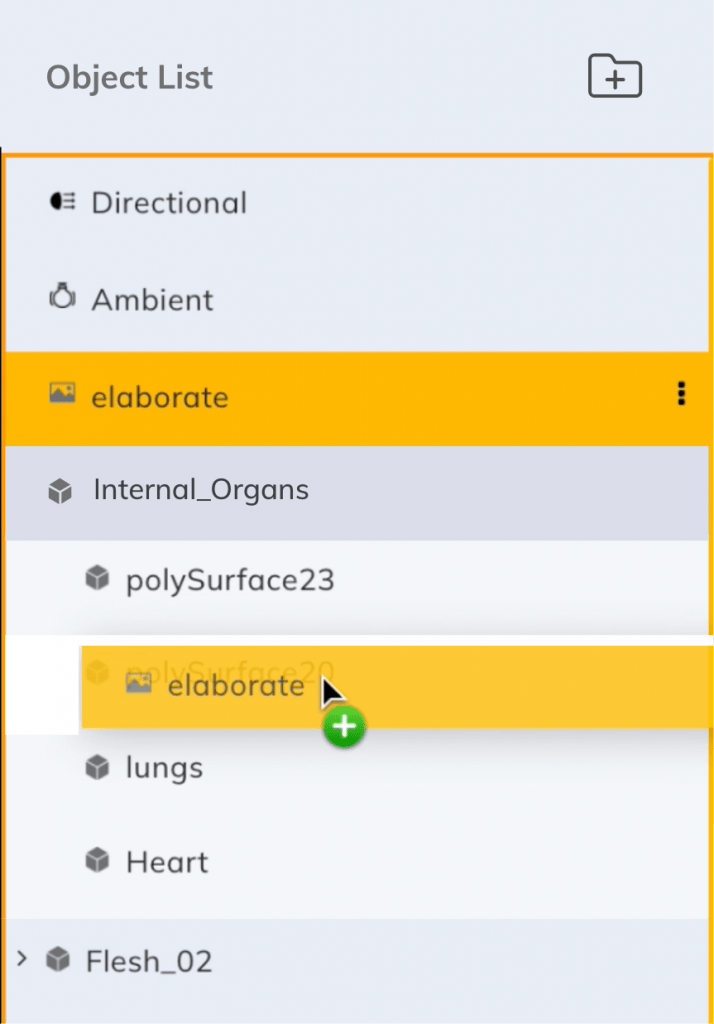
Task: Click the cube icon next to lungs
Action: point(98,767)
